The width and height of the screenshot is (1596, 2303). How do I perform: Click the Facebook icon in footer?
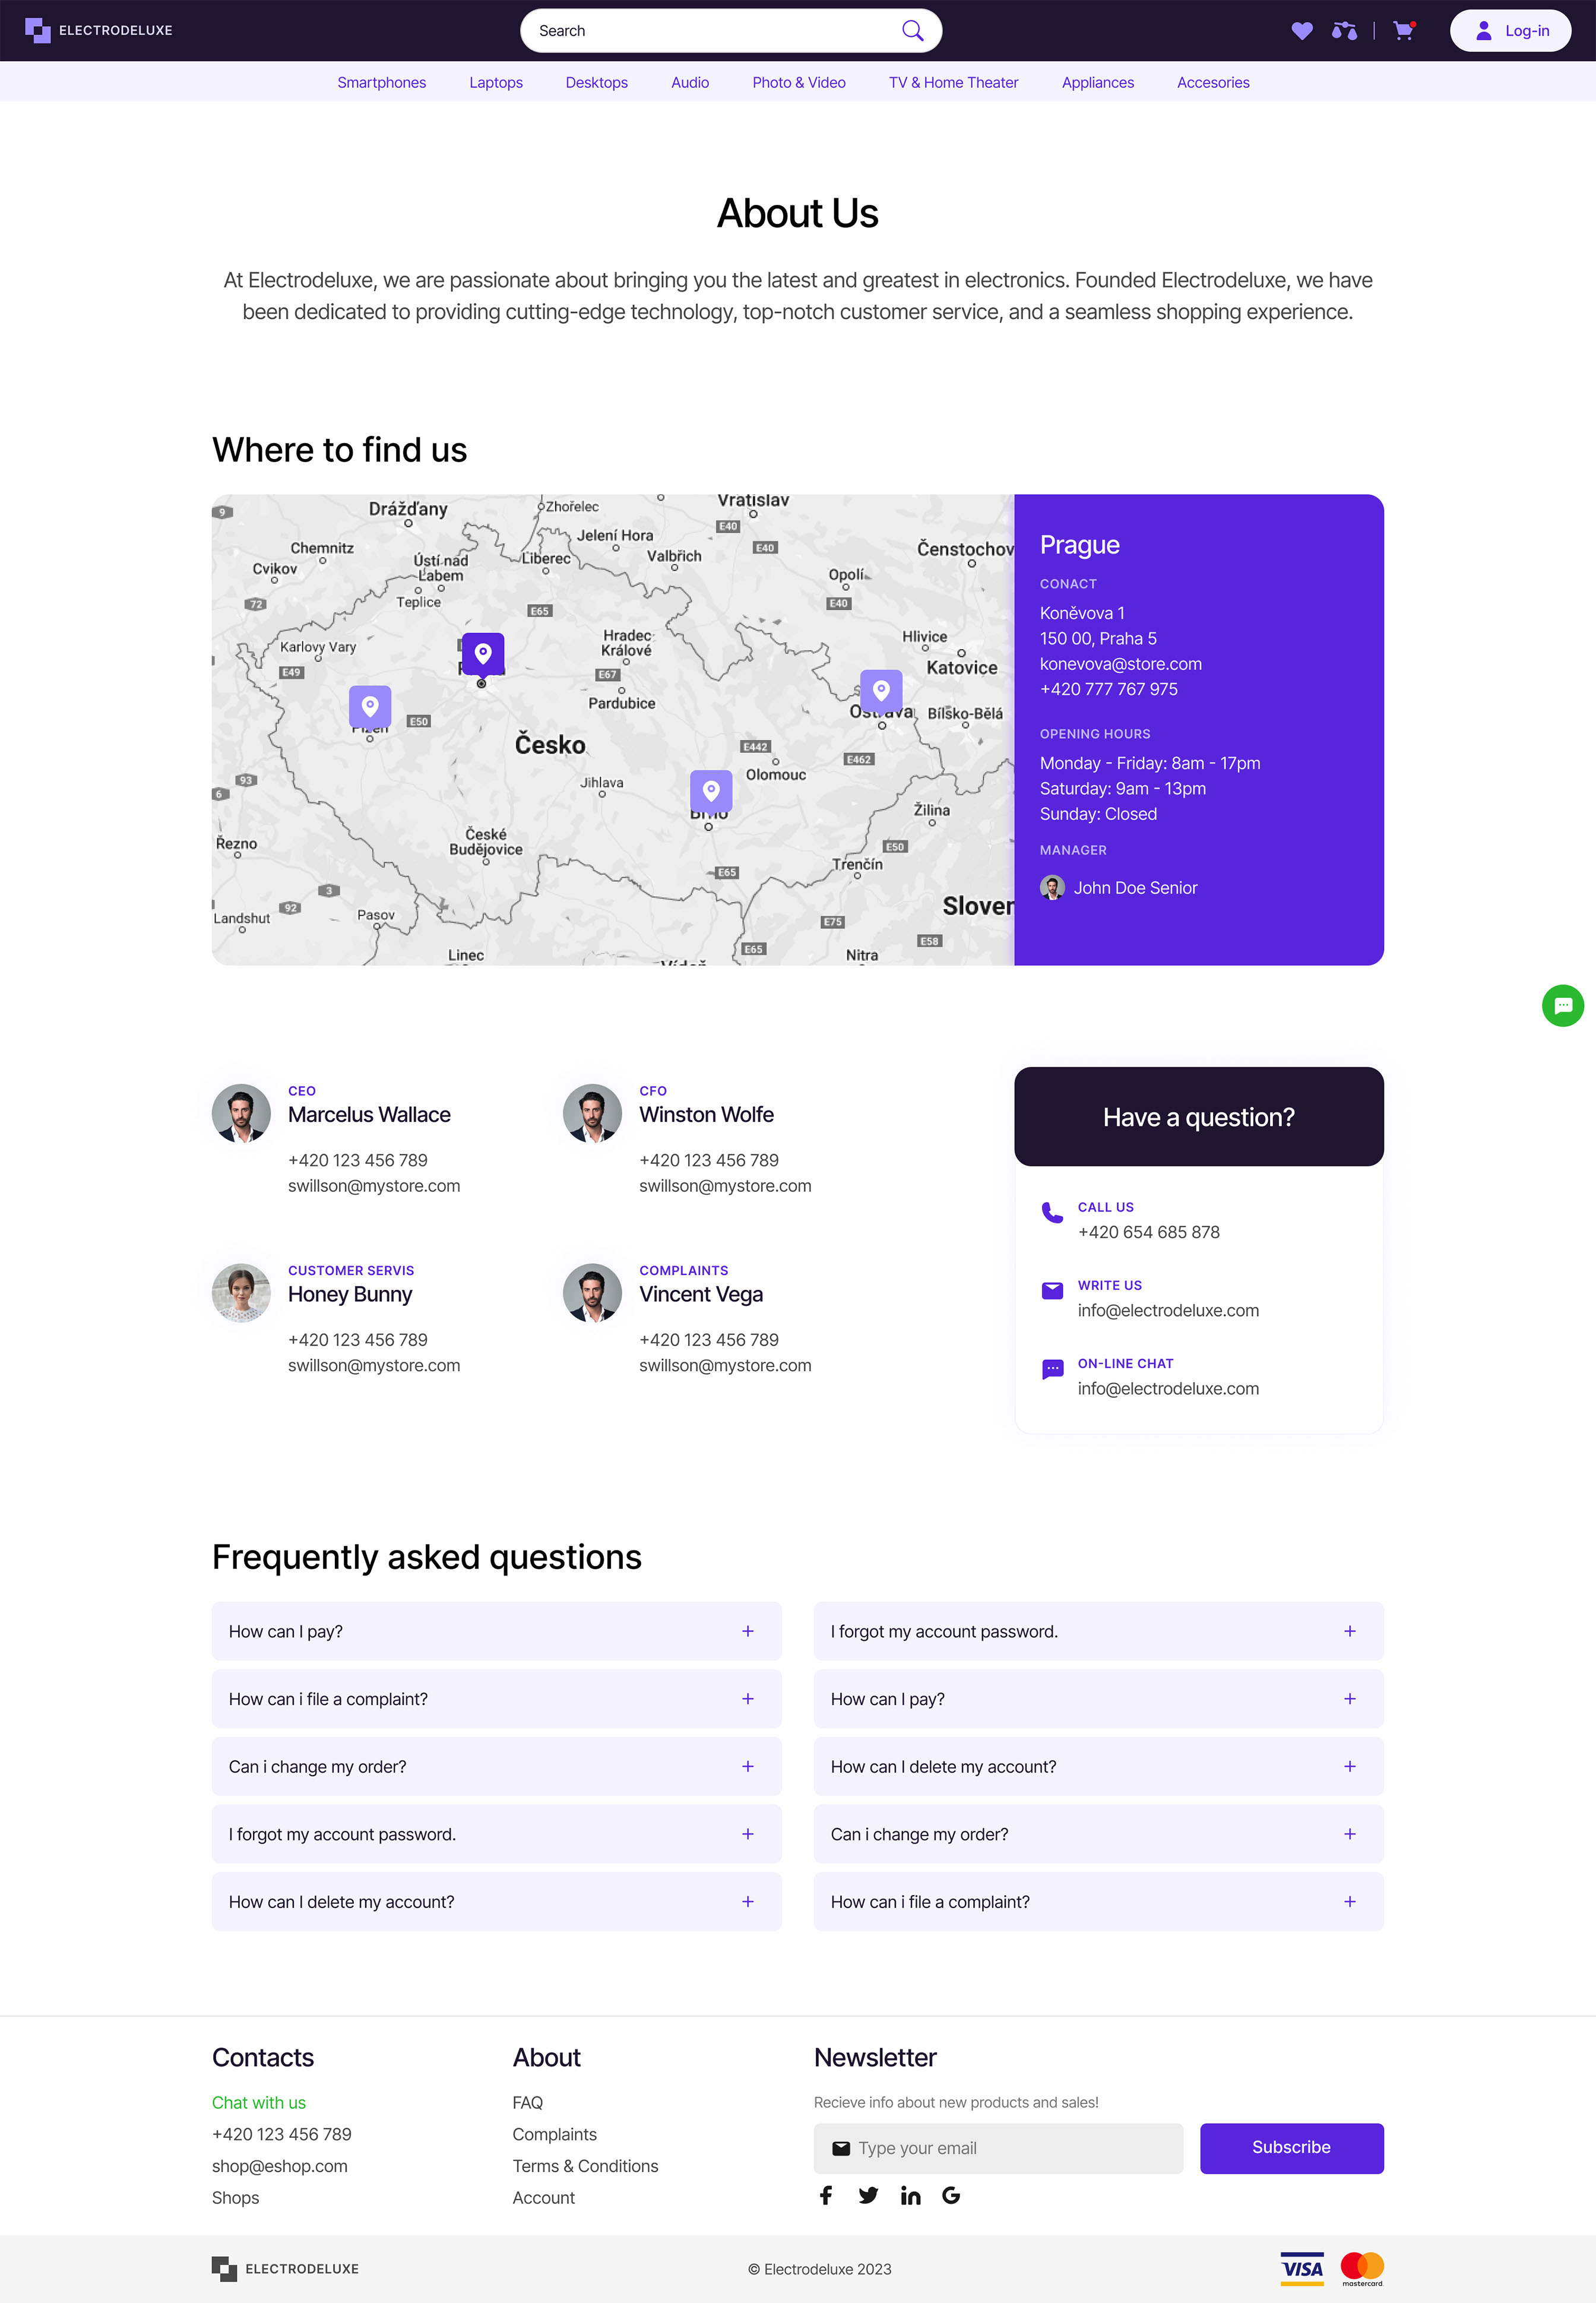point(826,2195)
